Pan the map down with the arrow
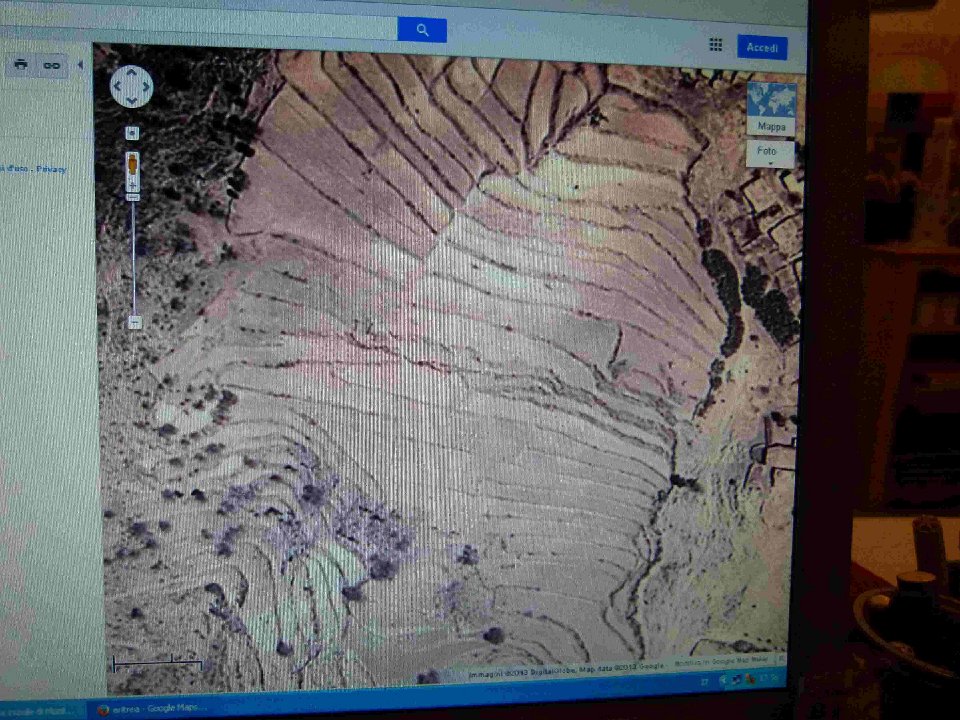This screenshot has width=960, height=720. pos(131,100)
